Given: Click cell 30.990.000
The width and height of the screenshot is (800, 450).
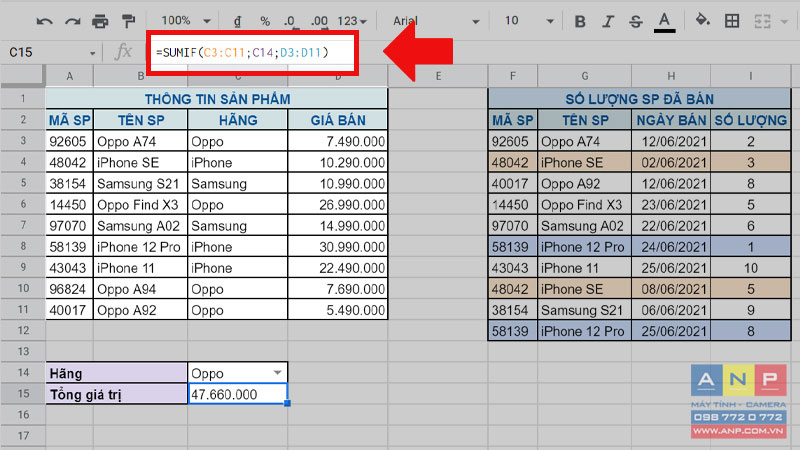Looking at the screenshot, I should coord(338,247).
